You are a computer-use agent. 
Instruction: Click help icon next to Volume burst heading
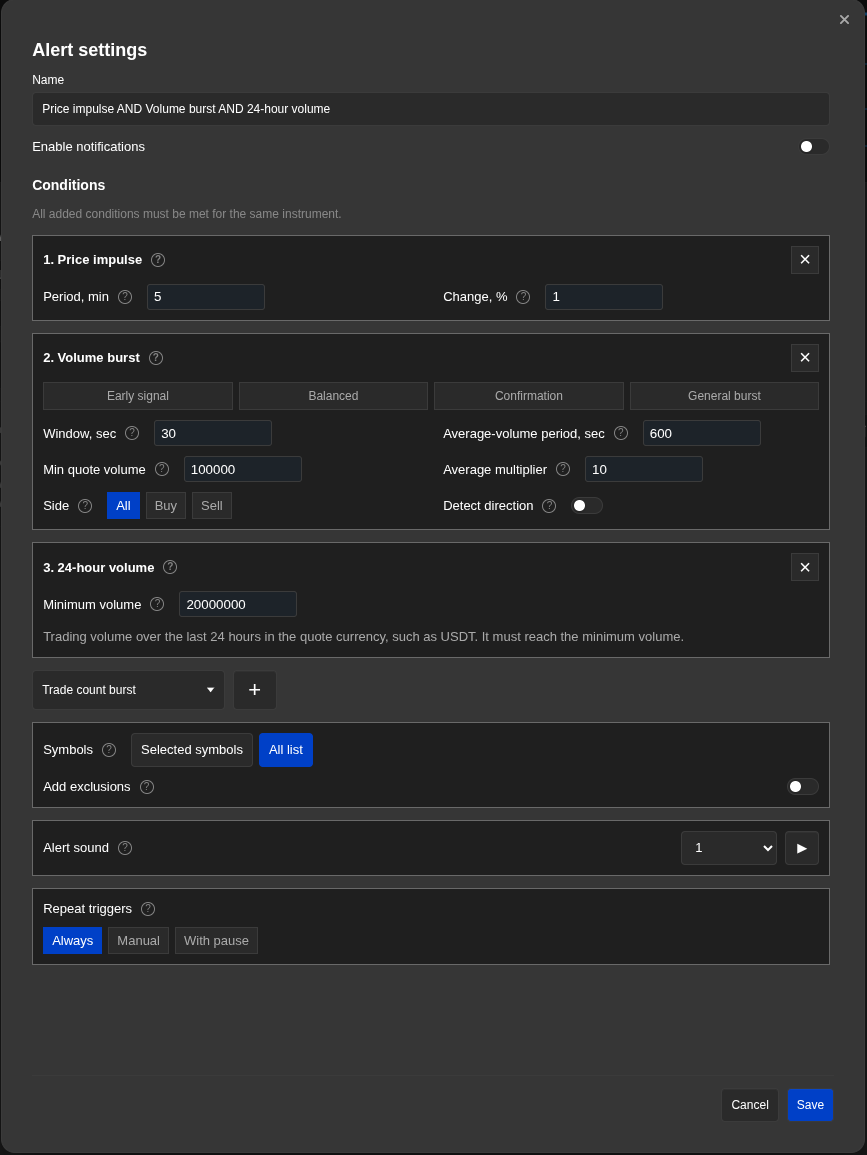coord(155,358)
